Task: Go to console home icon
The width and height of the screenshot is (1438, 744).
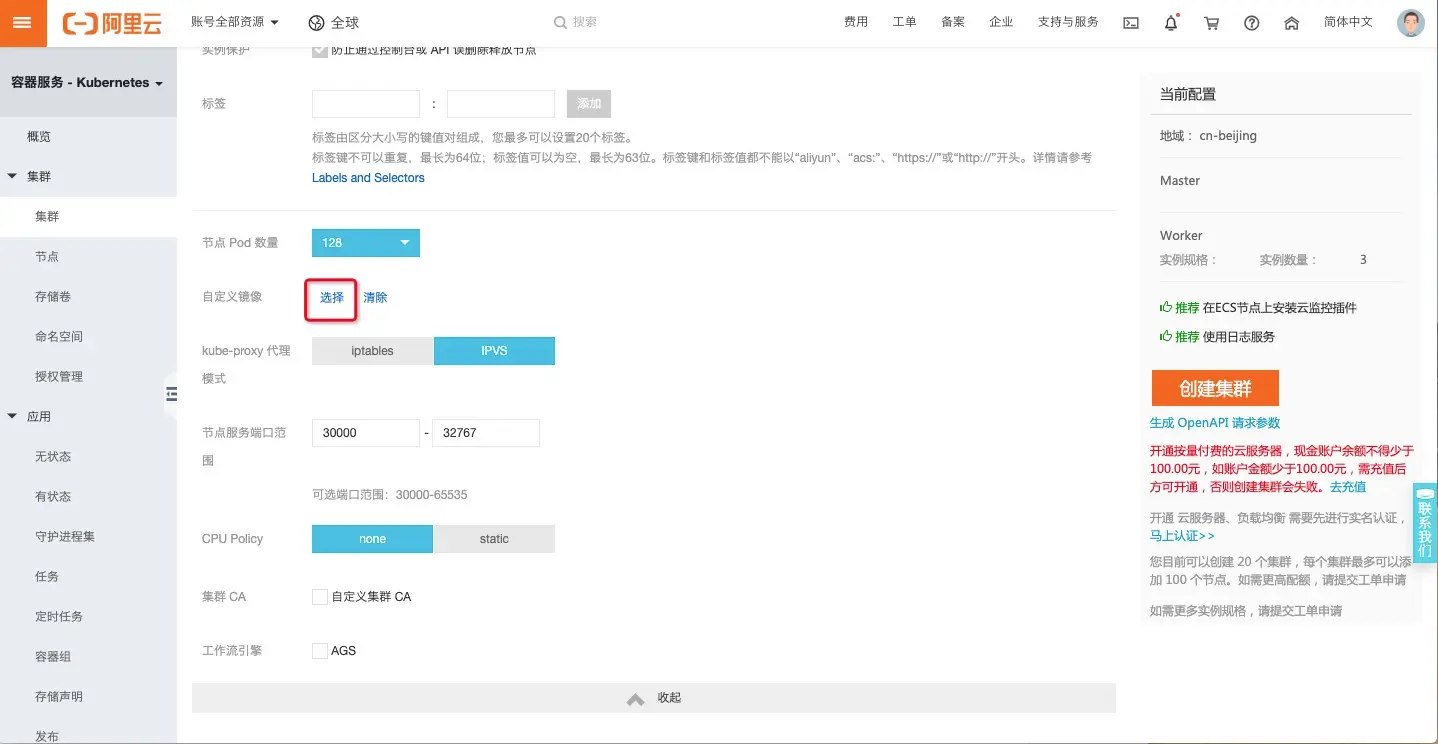Action: coord(1291,23)
